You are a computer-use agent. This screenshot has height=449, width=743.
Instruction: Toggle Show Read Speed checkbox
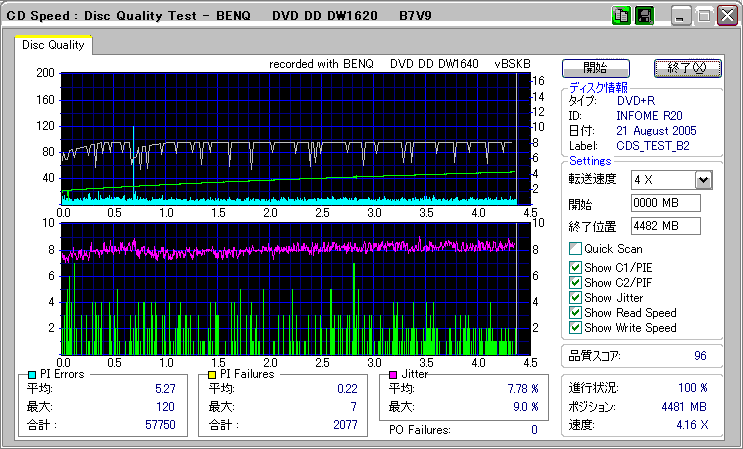[x=575, y=313]
